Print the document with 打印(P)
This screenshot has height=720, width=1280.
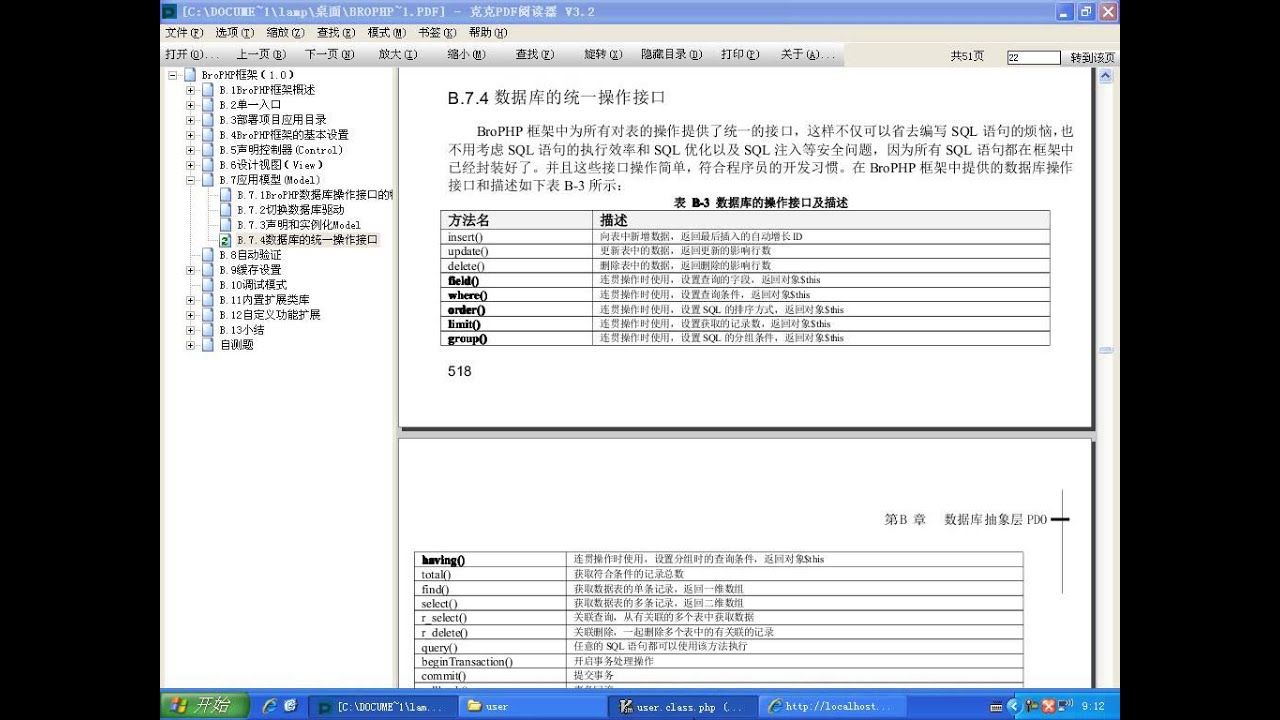point(740,55)
